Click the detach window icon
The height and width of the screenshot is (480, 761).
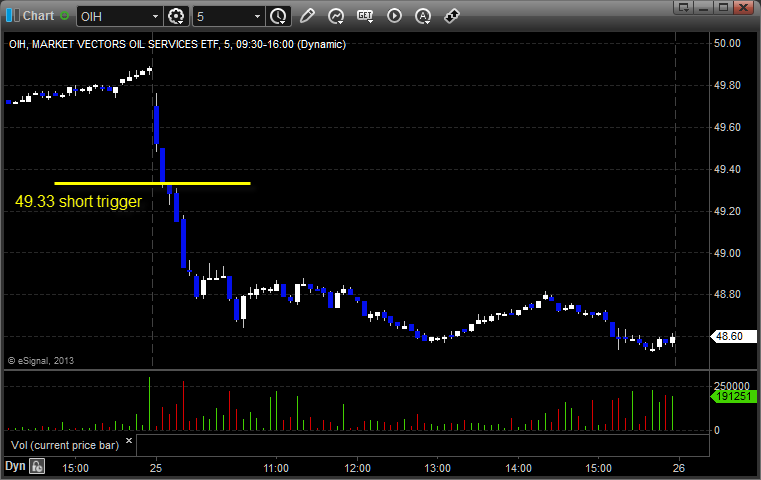click(684, 7)
